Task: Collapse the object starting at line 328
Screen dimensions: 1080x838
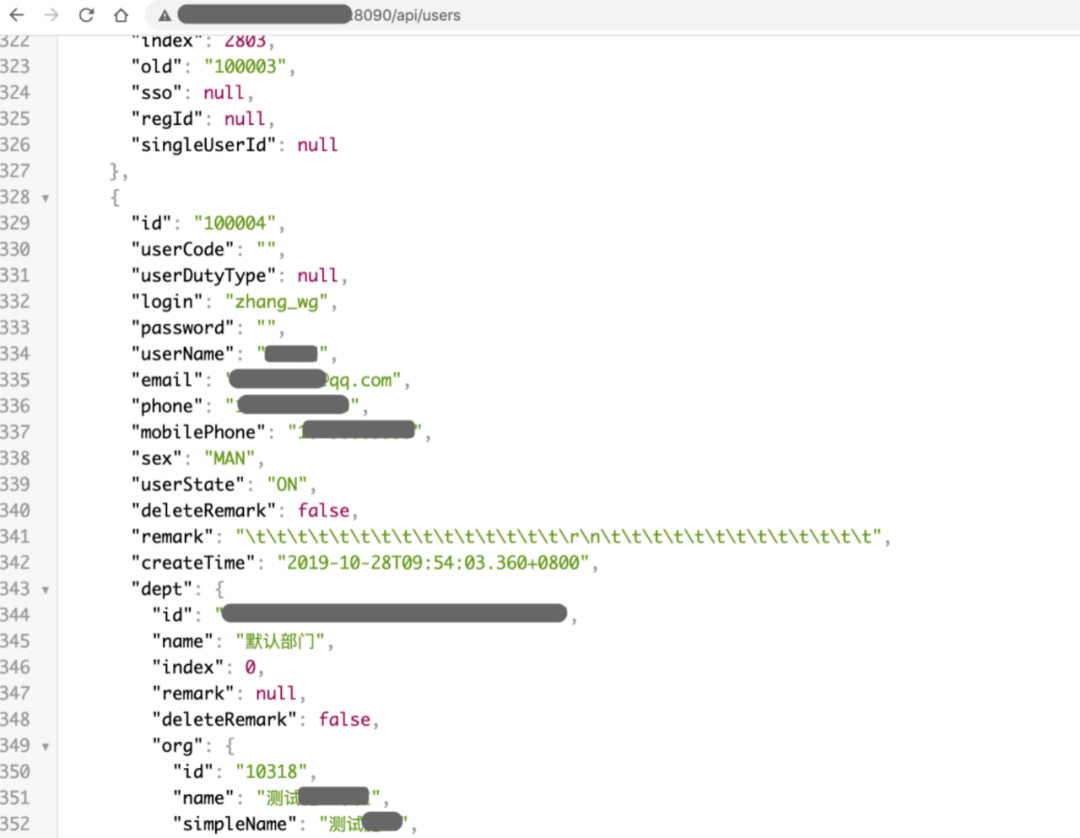Action: point(45,198)
